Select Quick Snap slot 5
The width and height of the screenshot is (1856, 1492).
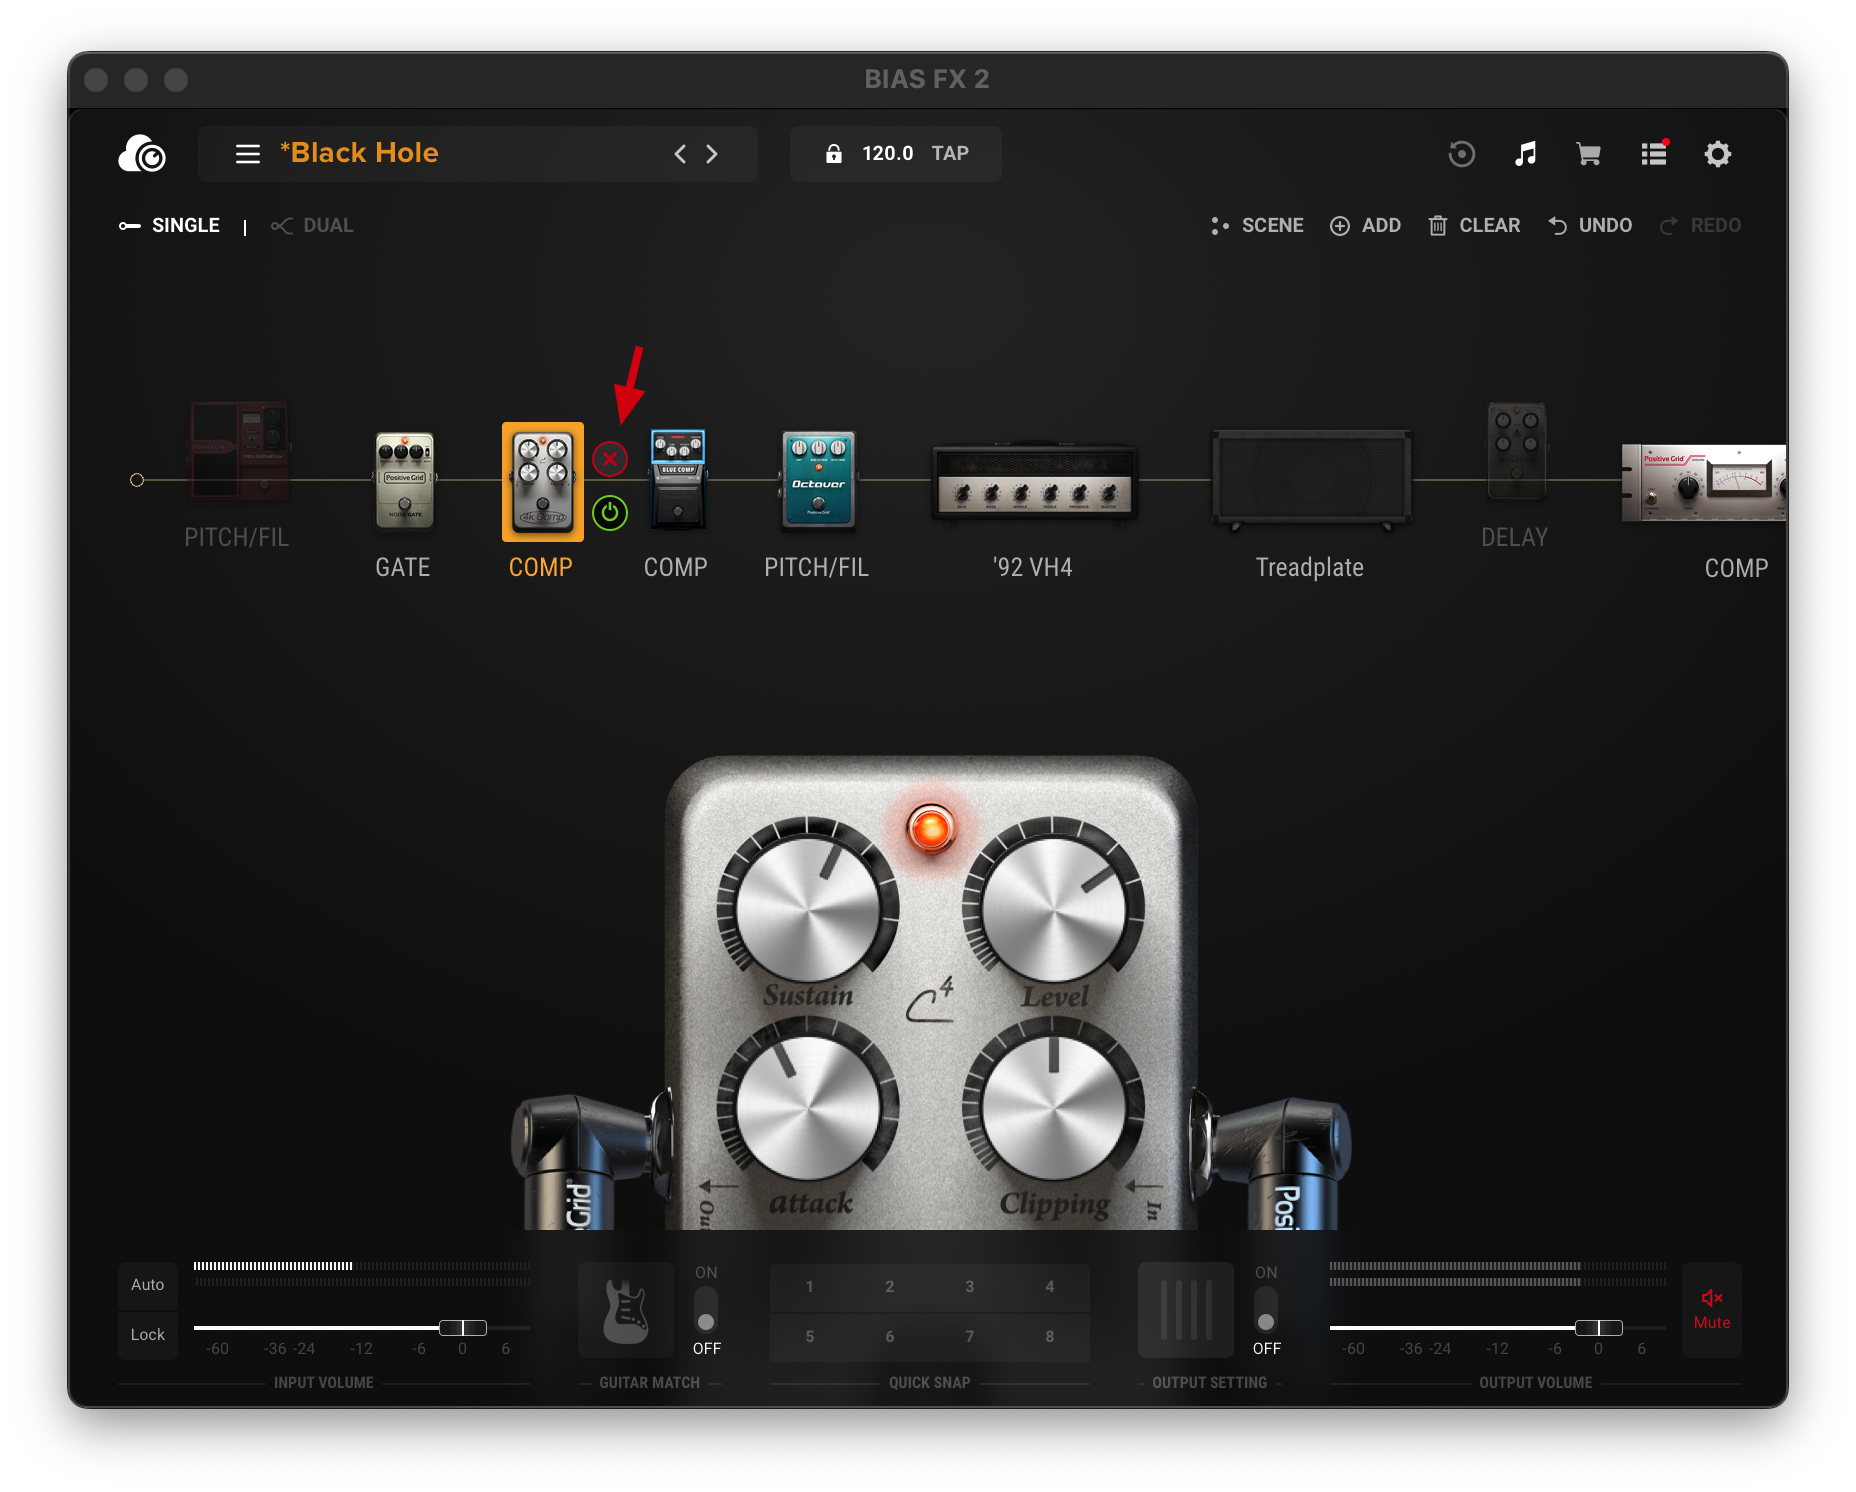coord(809,1337)
